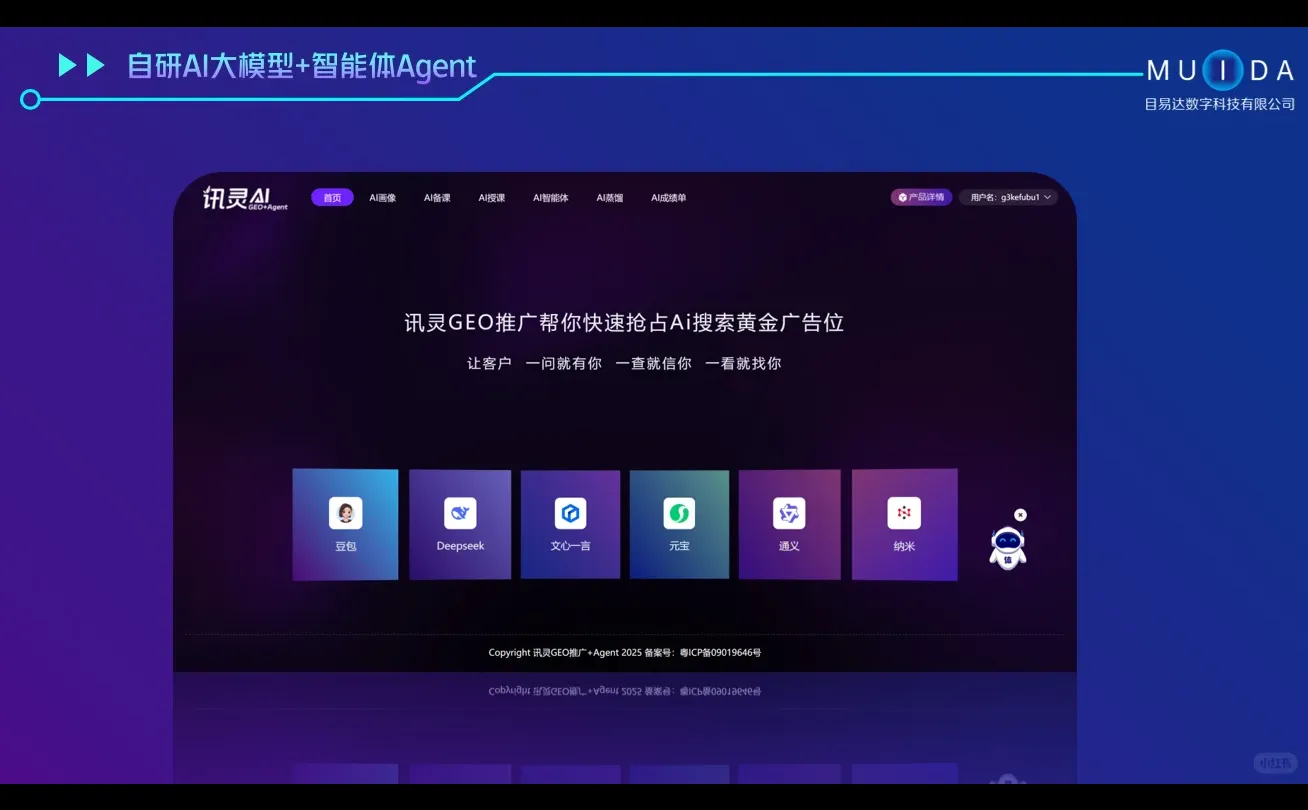Select the 豆包 avatar thumbnail

click(x=345, y=513)
